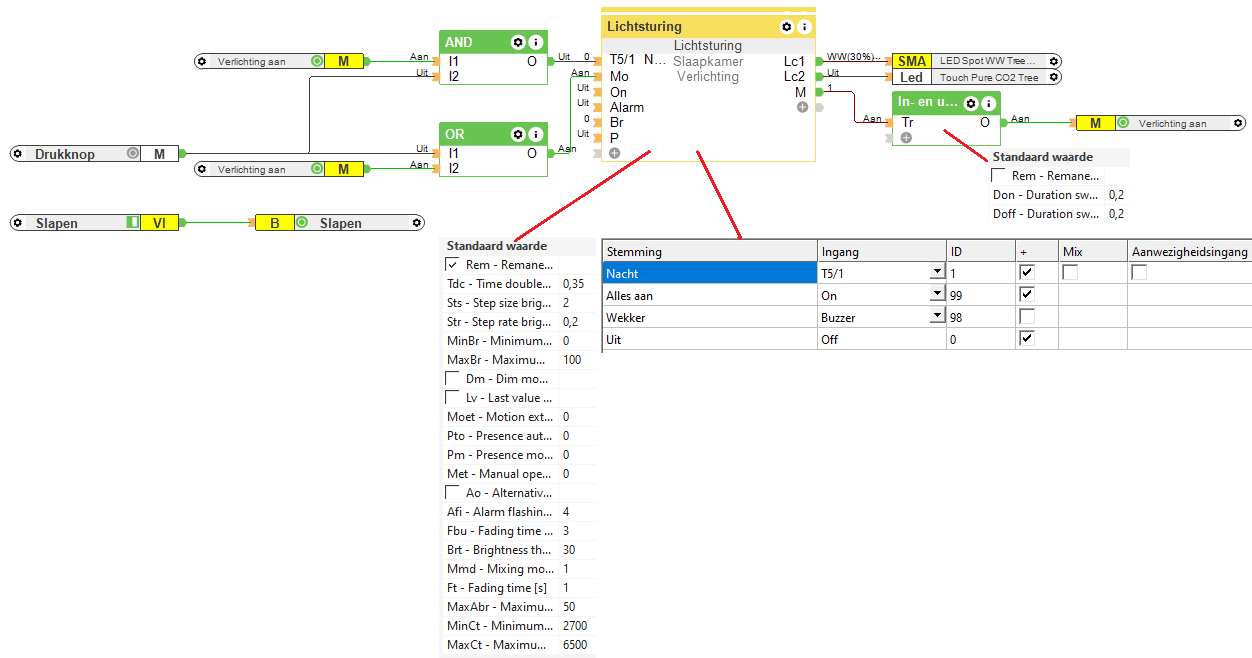Viewport: 1252px width, 658px height.
Task: Open Ingang dropdown showing Buzzer
Action: tap(937, 317)
